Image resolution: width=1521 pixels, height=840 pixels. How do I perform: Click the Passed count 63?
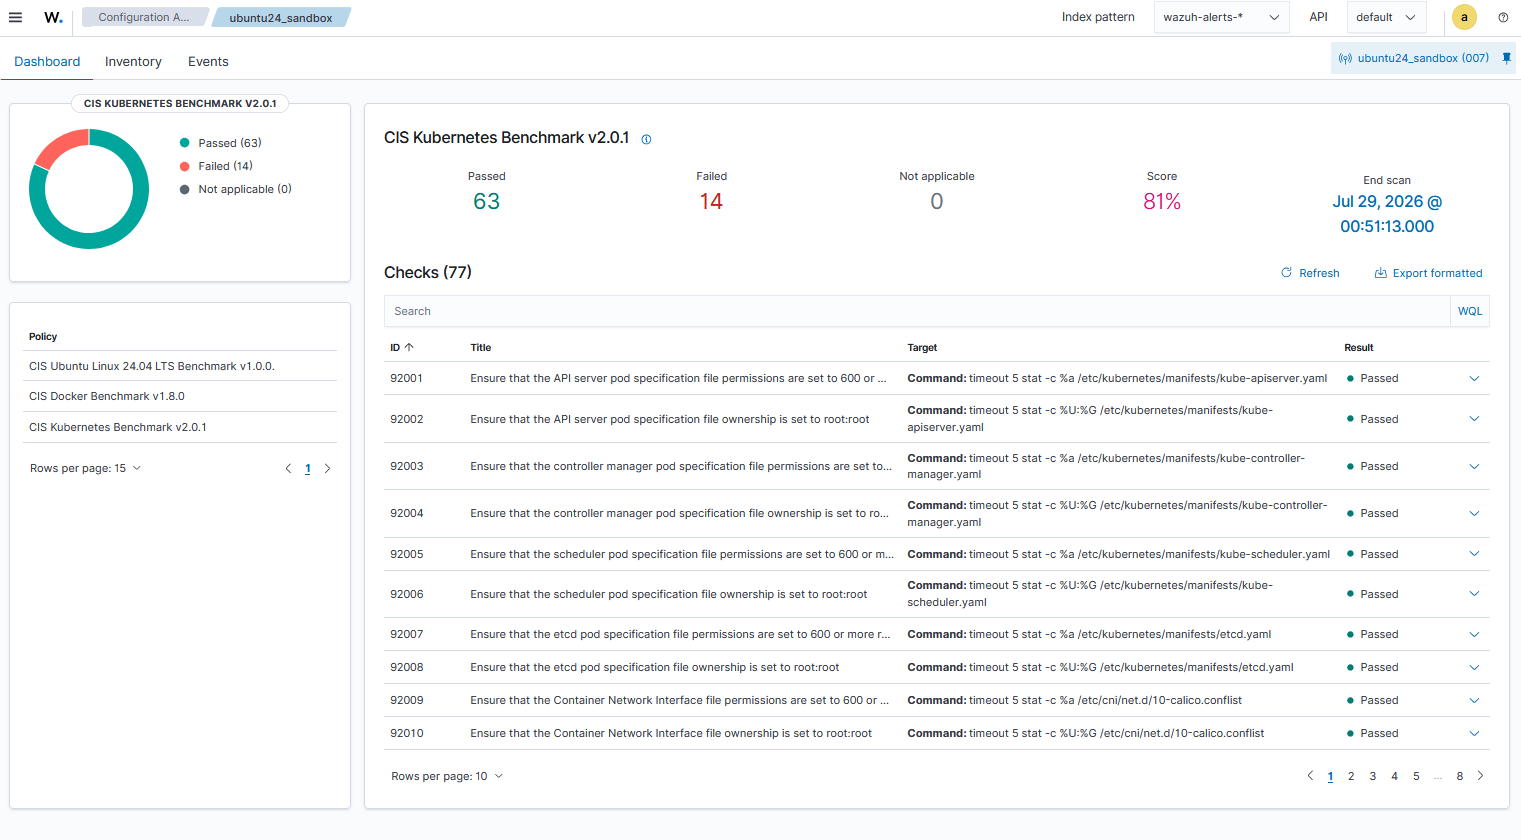[x=487, y=201]
